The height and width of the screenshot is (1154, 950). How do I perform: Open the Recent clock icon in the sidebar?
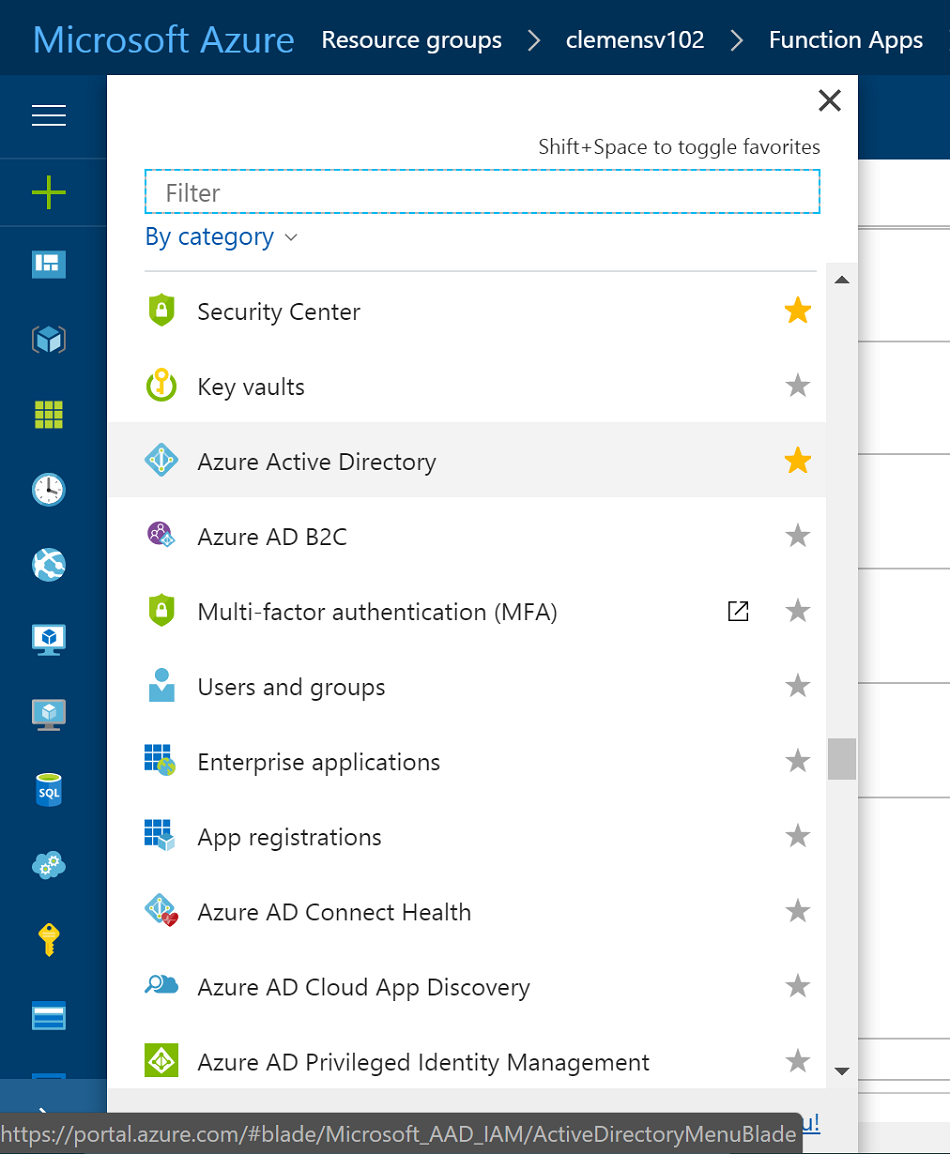pos(49,489)
